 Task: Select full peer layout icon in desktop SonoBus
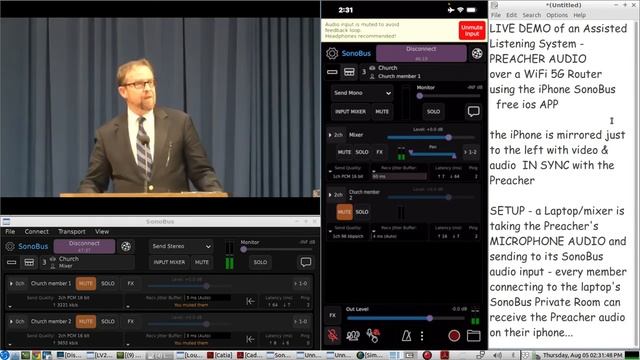tap(29, 262)
